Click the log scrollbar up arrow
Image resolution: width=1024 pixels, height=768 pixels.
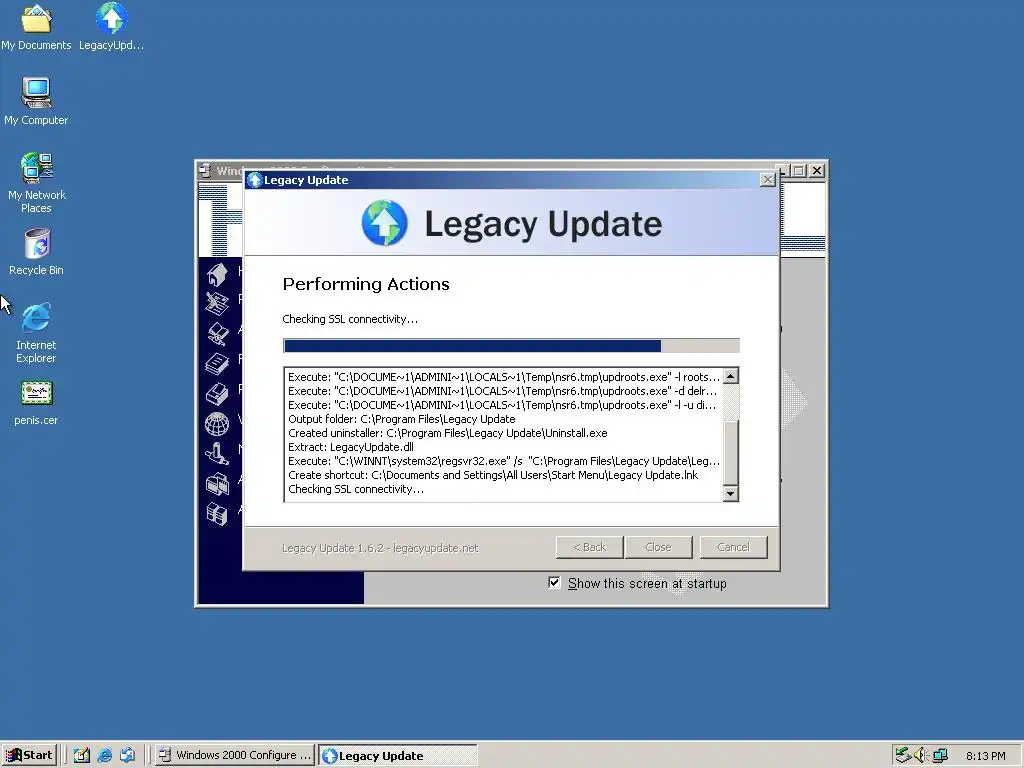[731, 376]
